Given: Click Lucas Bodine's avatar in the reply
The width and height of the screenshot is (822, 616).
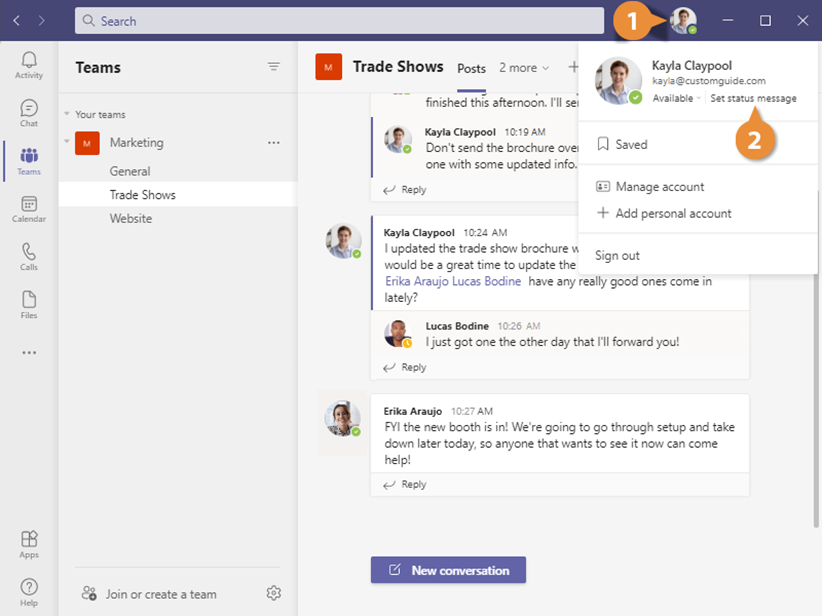Looking at the screenshot, I should point(398,333).
